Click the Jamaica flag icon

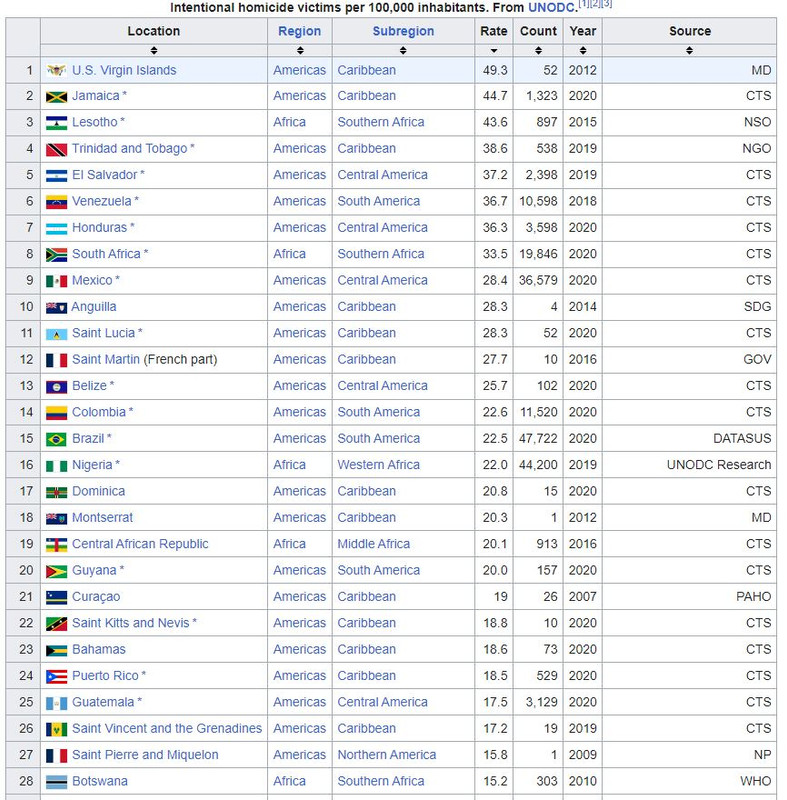(56, 96)
